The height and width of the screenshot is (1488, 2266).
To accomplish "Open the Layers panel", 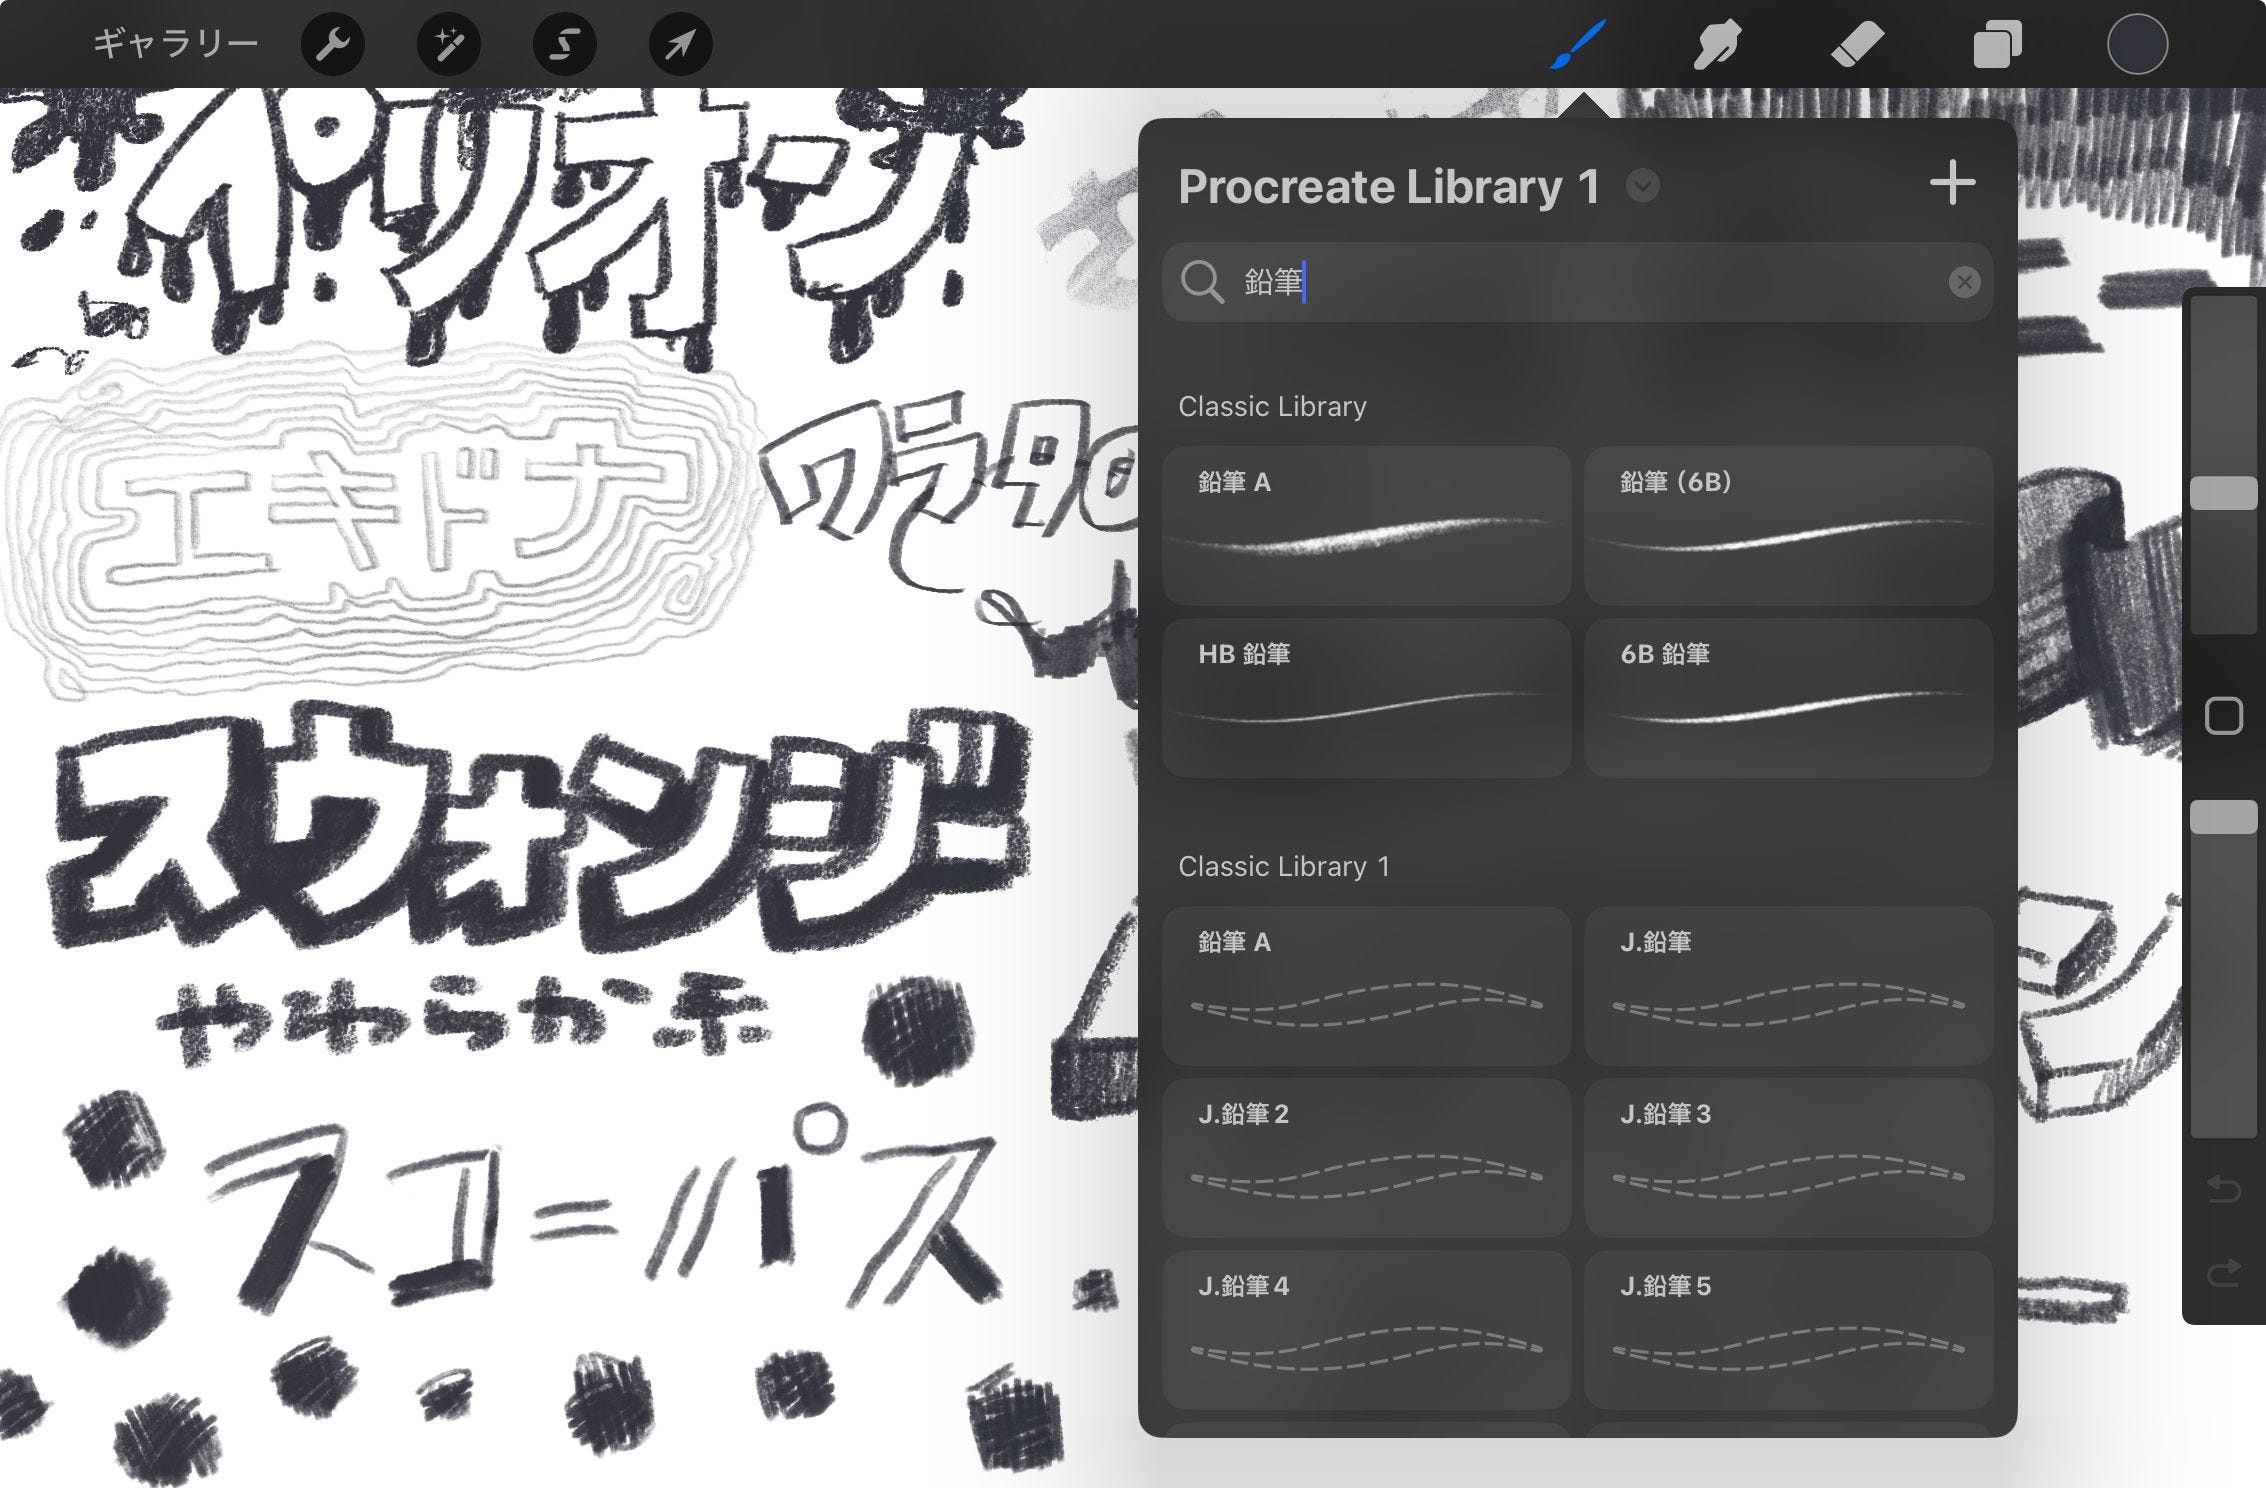I will 1997,45.
